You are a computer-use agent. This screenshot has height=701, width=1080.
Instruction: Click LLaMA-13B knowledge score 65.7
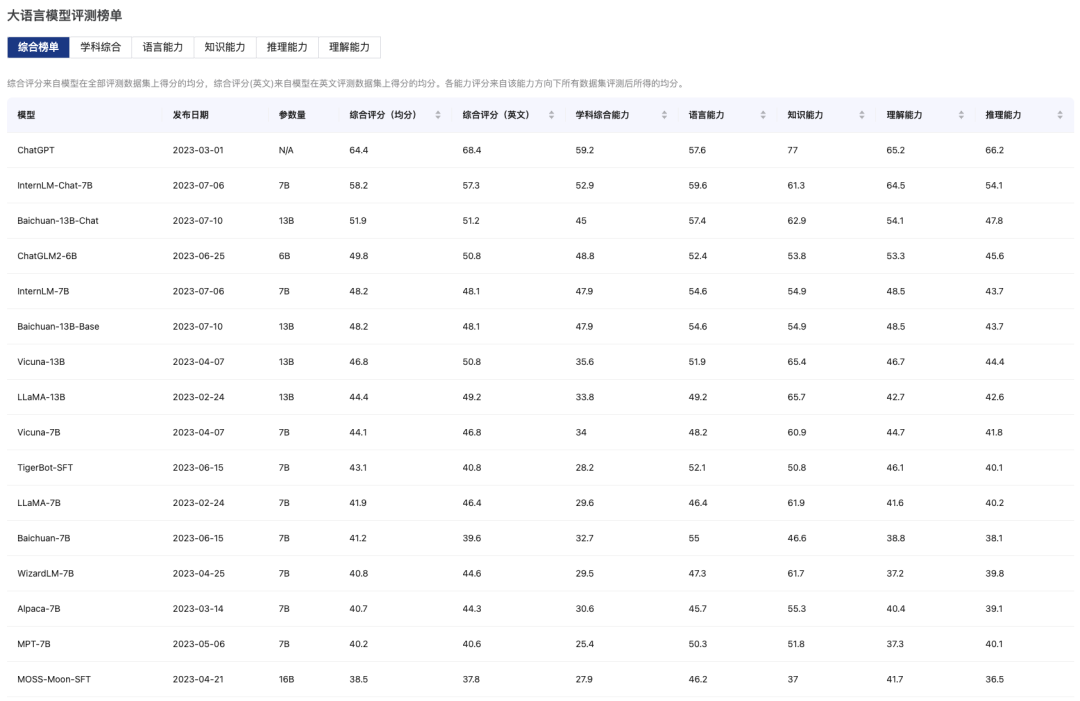(797, 397)
